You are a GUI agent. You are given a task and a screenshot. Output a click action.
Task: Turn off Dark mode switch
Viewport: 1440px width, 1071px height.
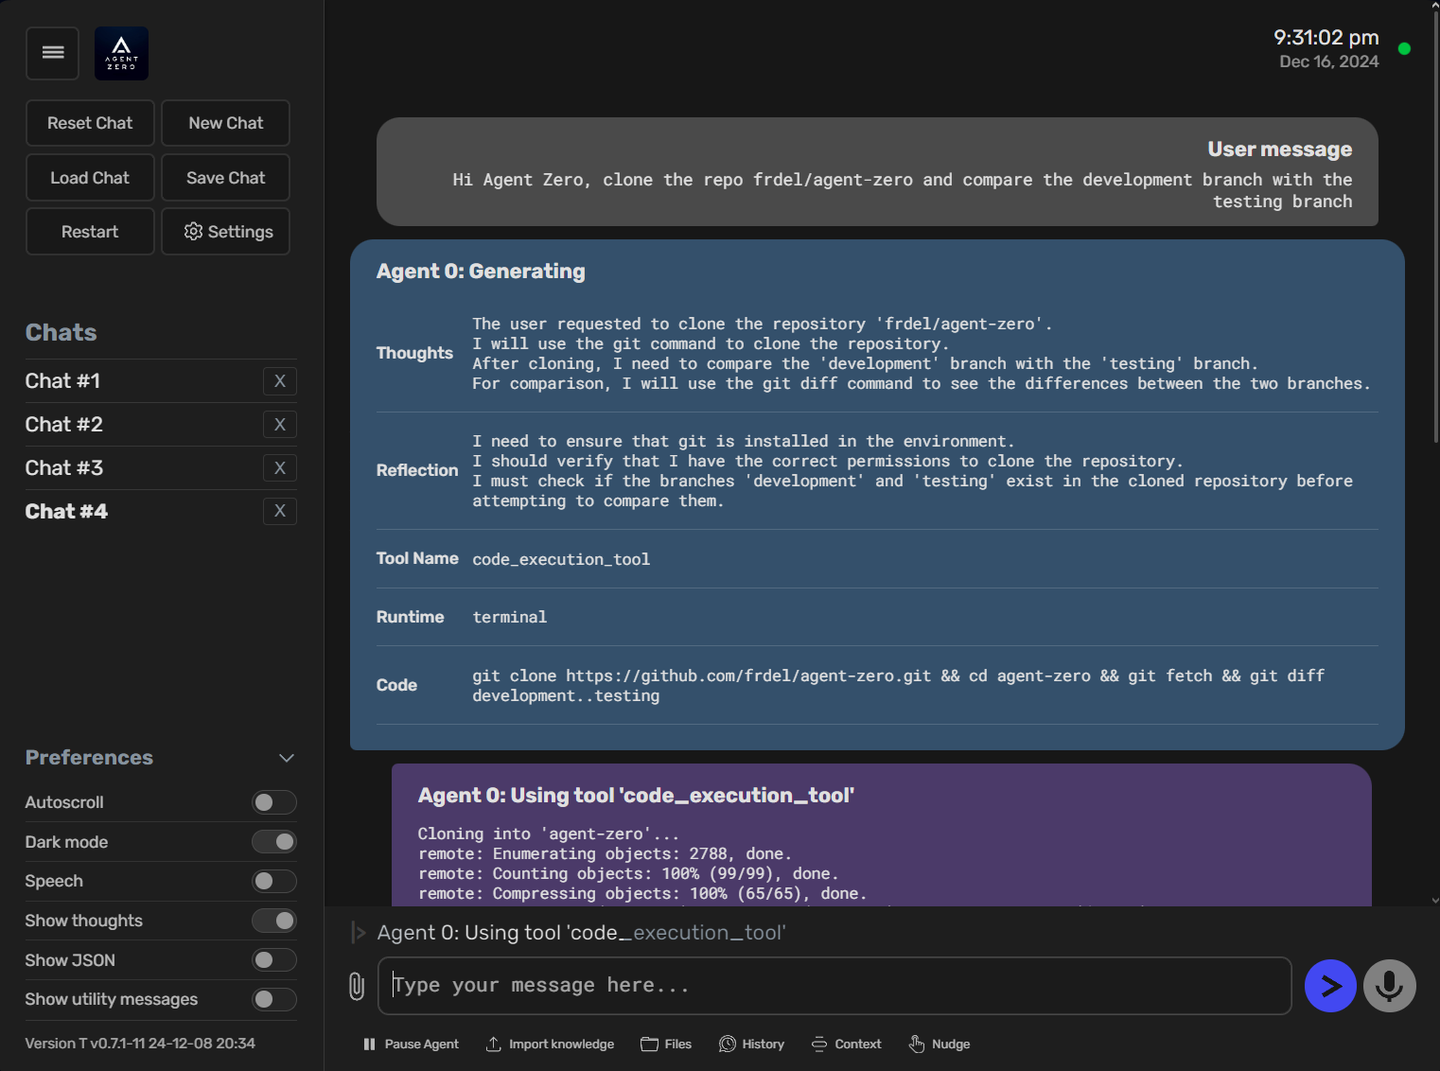pos(274,842)
